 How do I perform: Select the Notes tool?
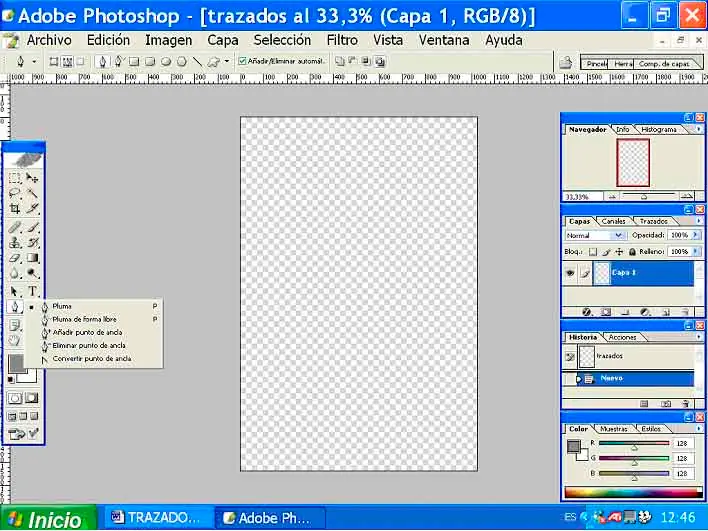tap(15, 325)
